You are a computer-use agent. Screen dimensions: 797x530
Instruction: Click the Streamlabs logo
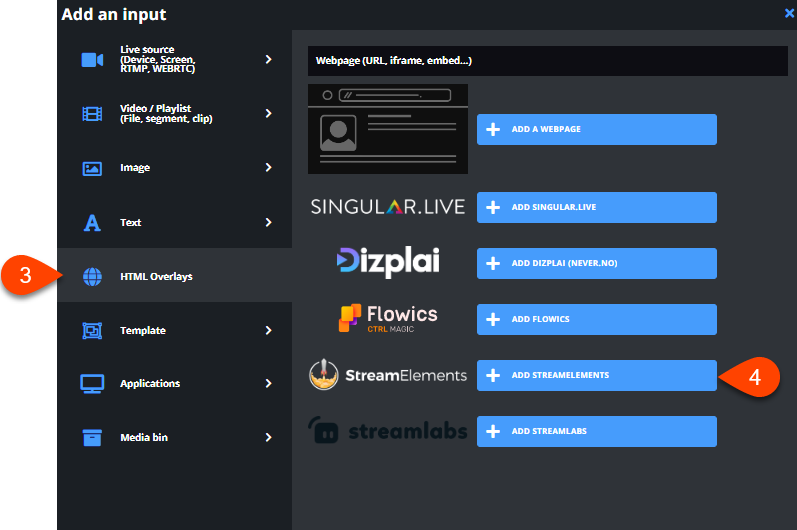388,431
